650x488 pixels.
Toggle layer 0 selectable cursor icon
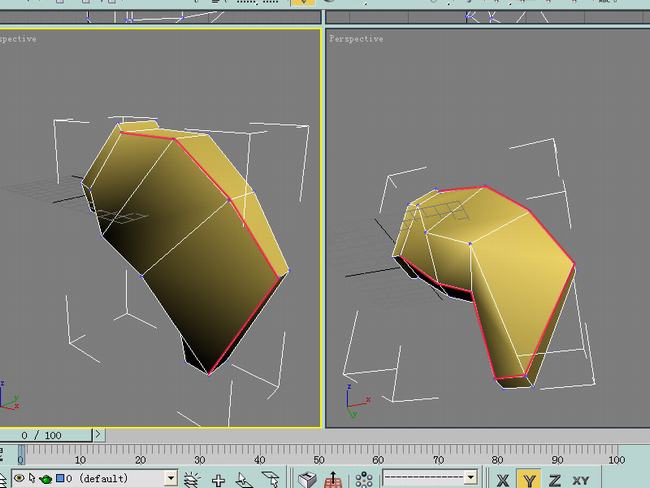click(32, 478)
